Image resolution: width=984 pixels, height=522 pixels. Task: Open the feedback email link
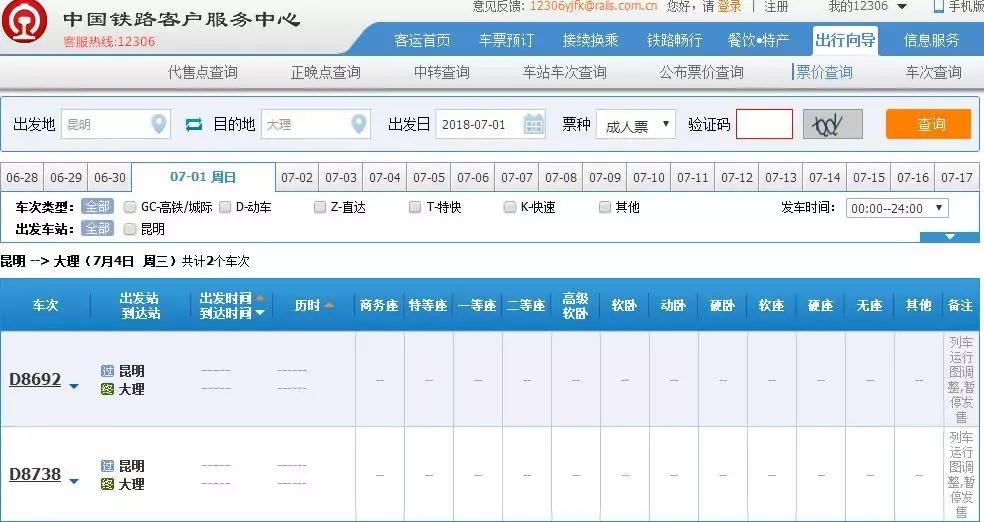(594, 6)
